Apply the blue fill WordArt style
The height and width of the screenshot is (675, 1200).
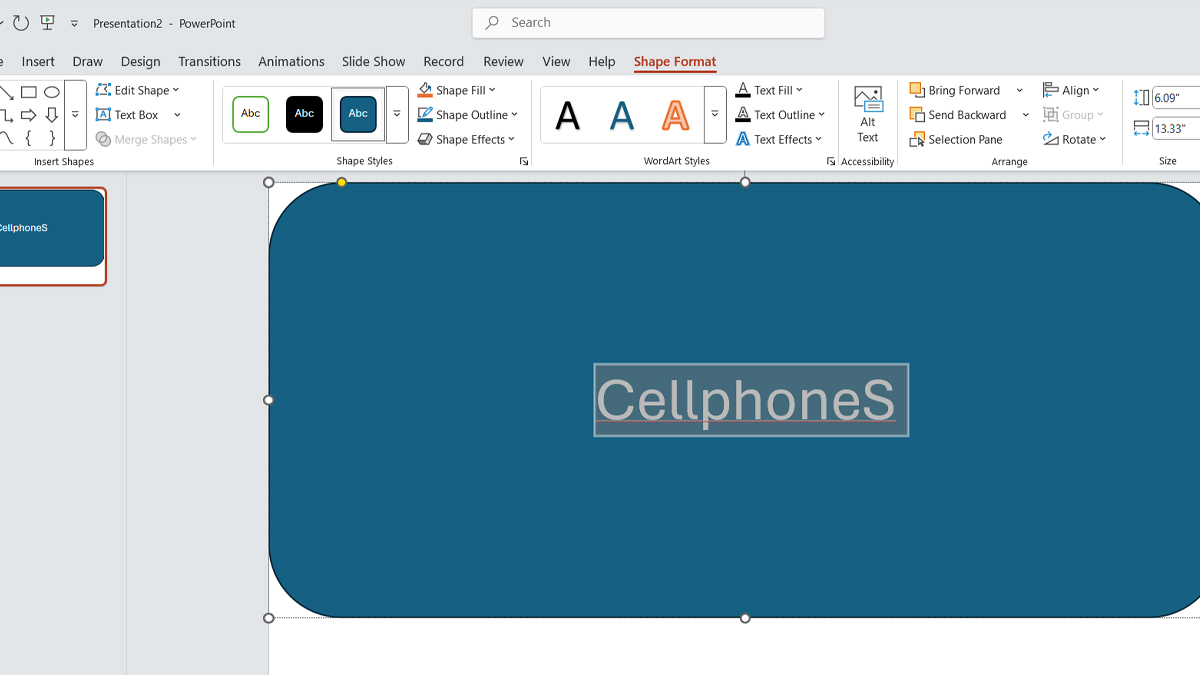point(622,116)
